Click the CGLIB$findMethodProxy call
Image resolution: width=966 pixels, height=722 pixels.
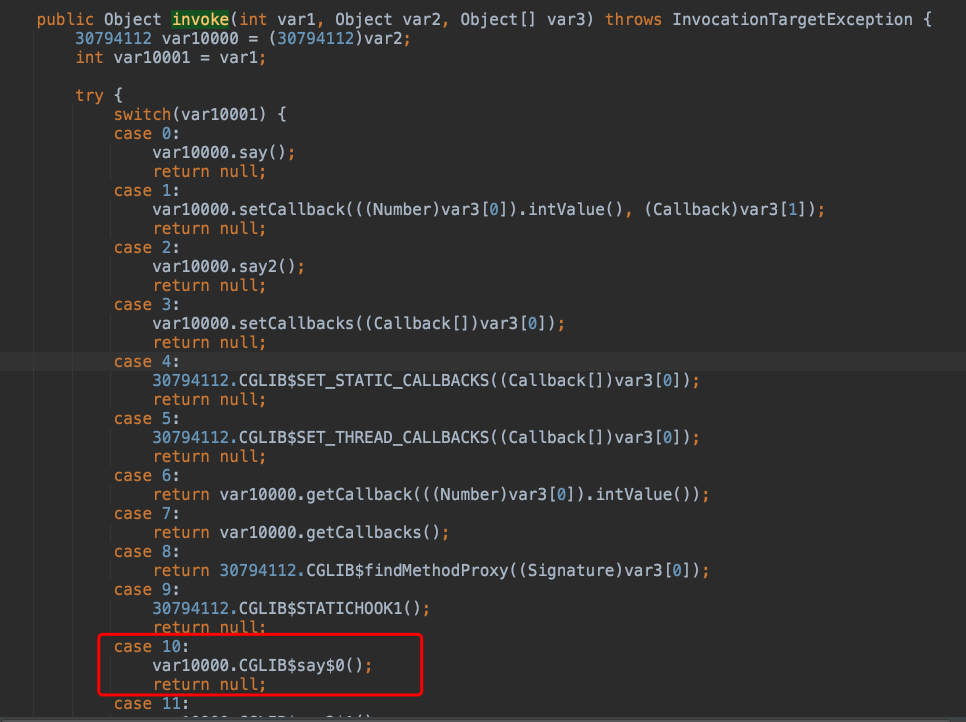pyautogui.click(x=431, y=571)
